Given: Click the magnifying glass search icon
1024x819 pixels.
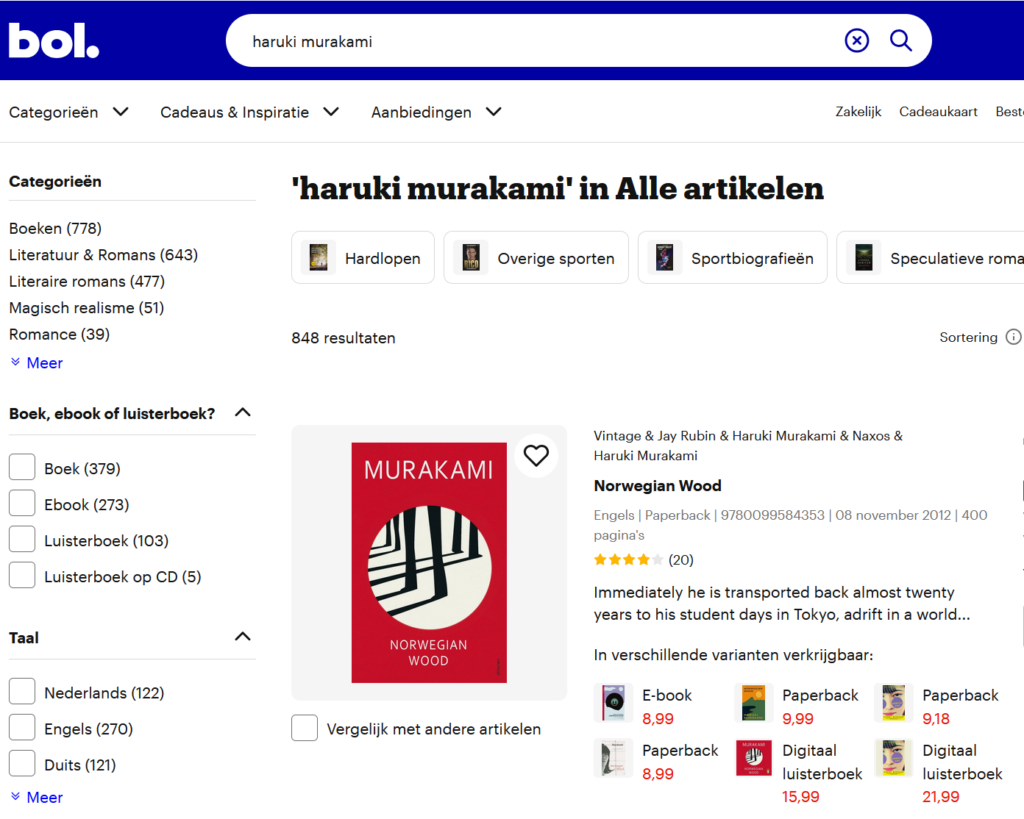Looking at the screenshot, I should [901, 41].
